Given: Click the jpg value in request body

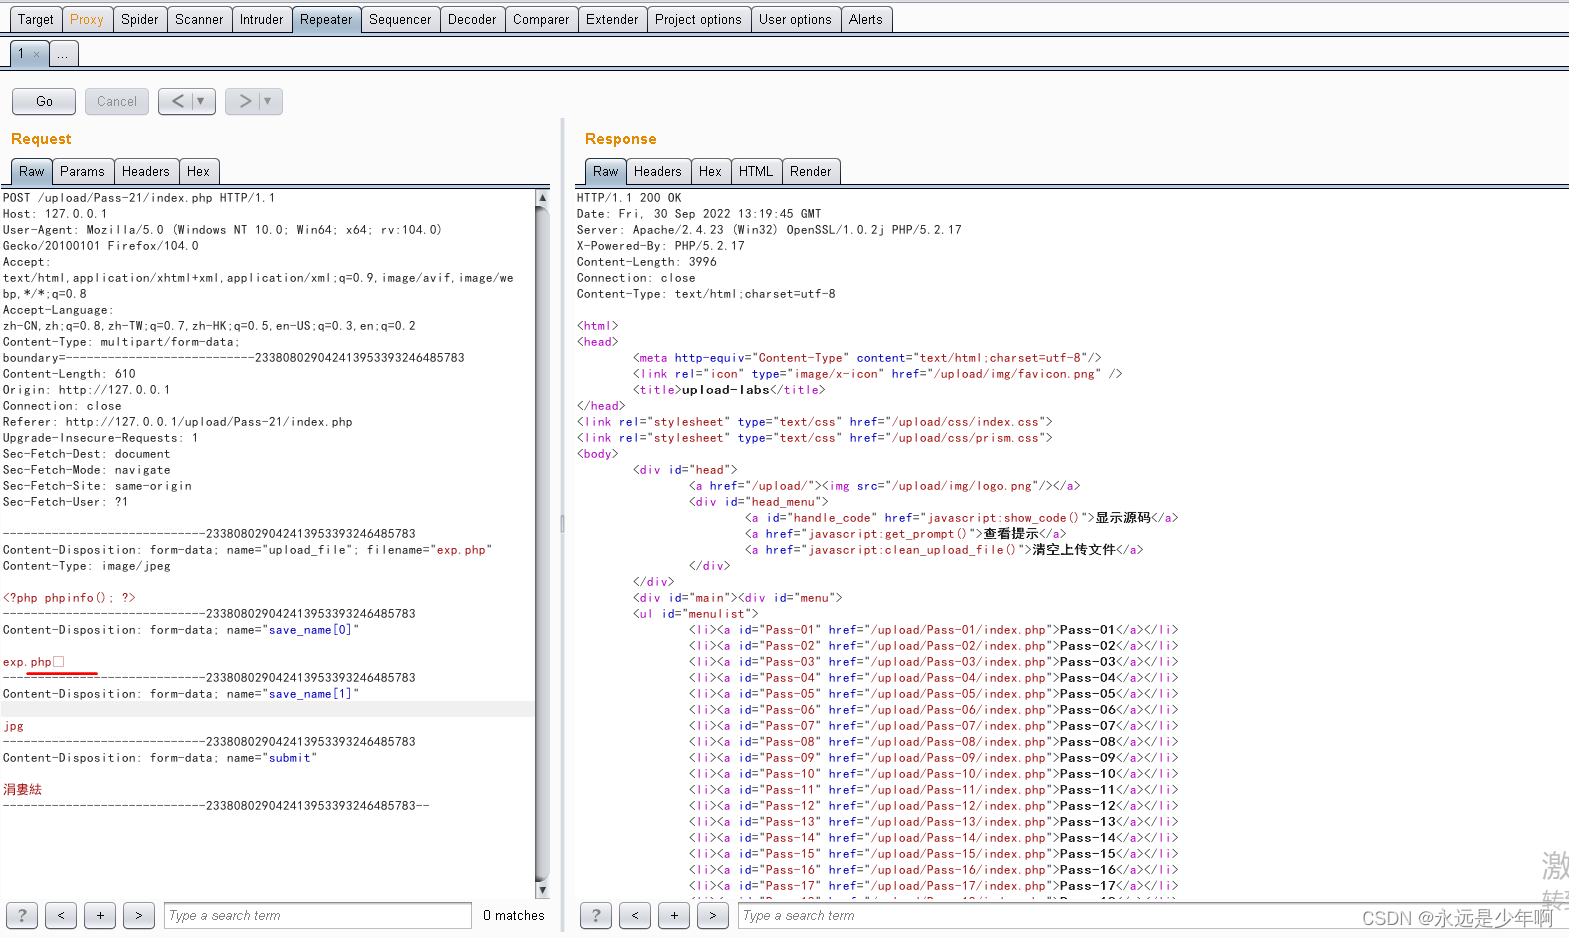Looking at the screenshot, I should (13, 726).
